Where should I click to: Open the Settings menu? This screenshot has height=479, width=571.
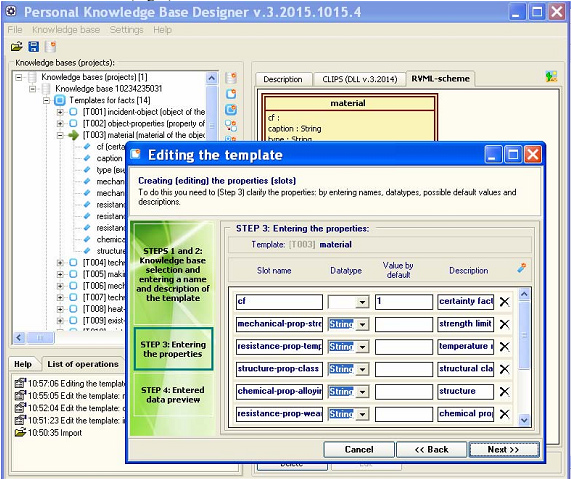coord(126,30)
